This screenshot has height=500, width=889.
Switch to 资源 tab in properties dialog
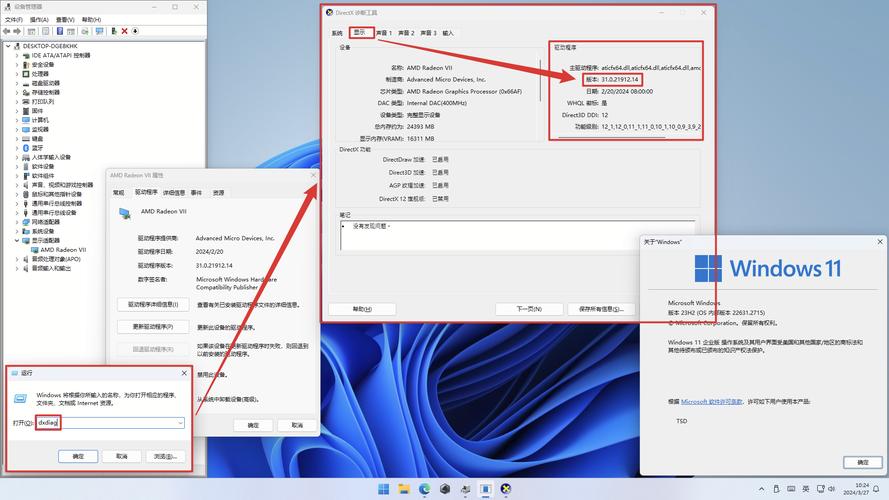tap(218, 193)
